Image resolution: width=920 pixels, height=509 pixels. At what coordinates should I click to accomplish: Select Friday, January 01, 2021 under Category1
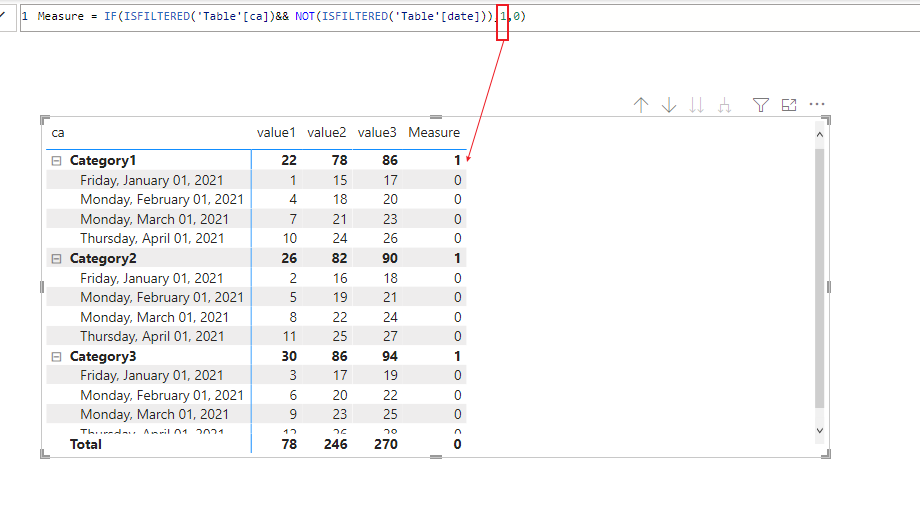pyautogui.click(x=151, y=180)
